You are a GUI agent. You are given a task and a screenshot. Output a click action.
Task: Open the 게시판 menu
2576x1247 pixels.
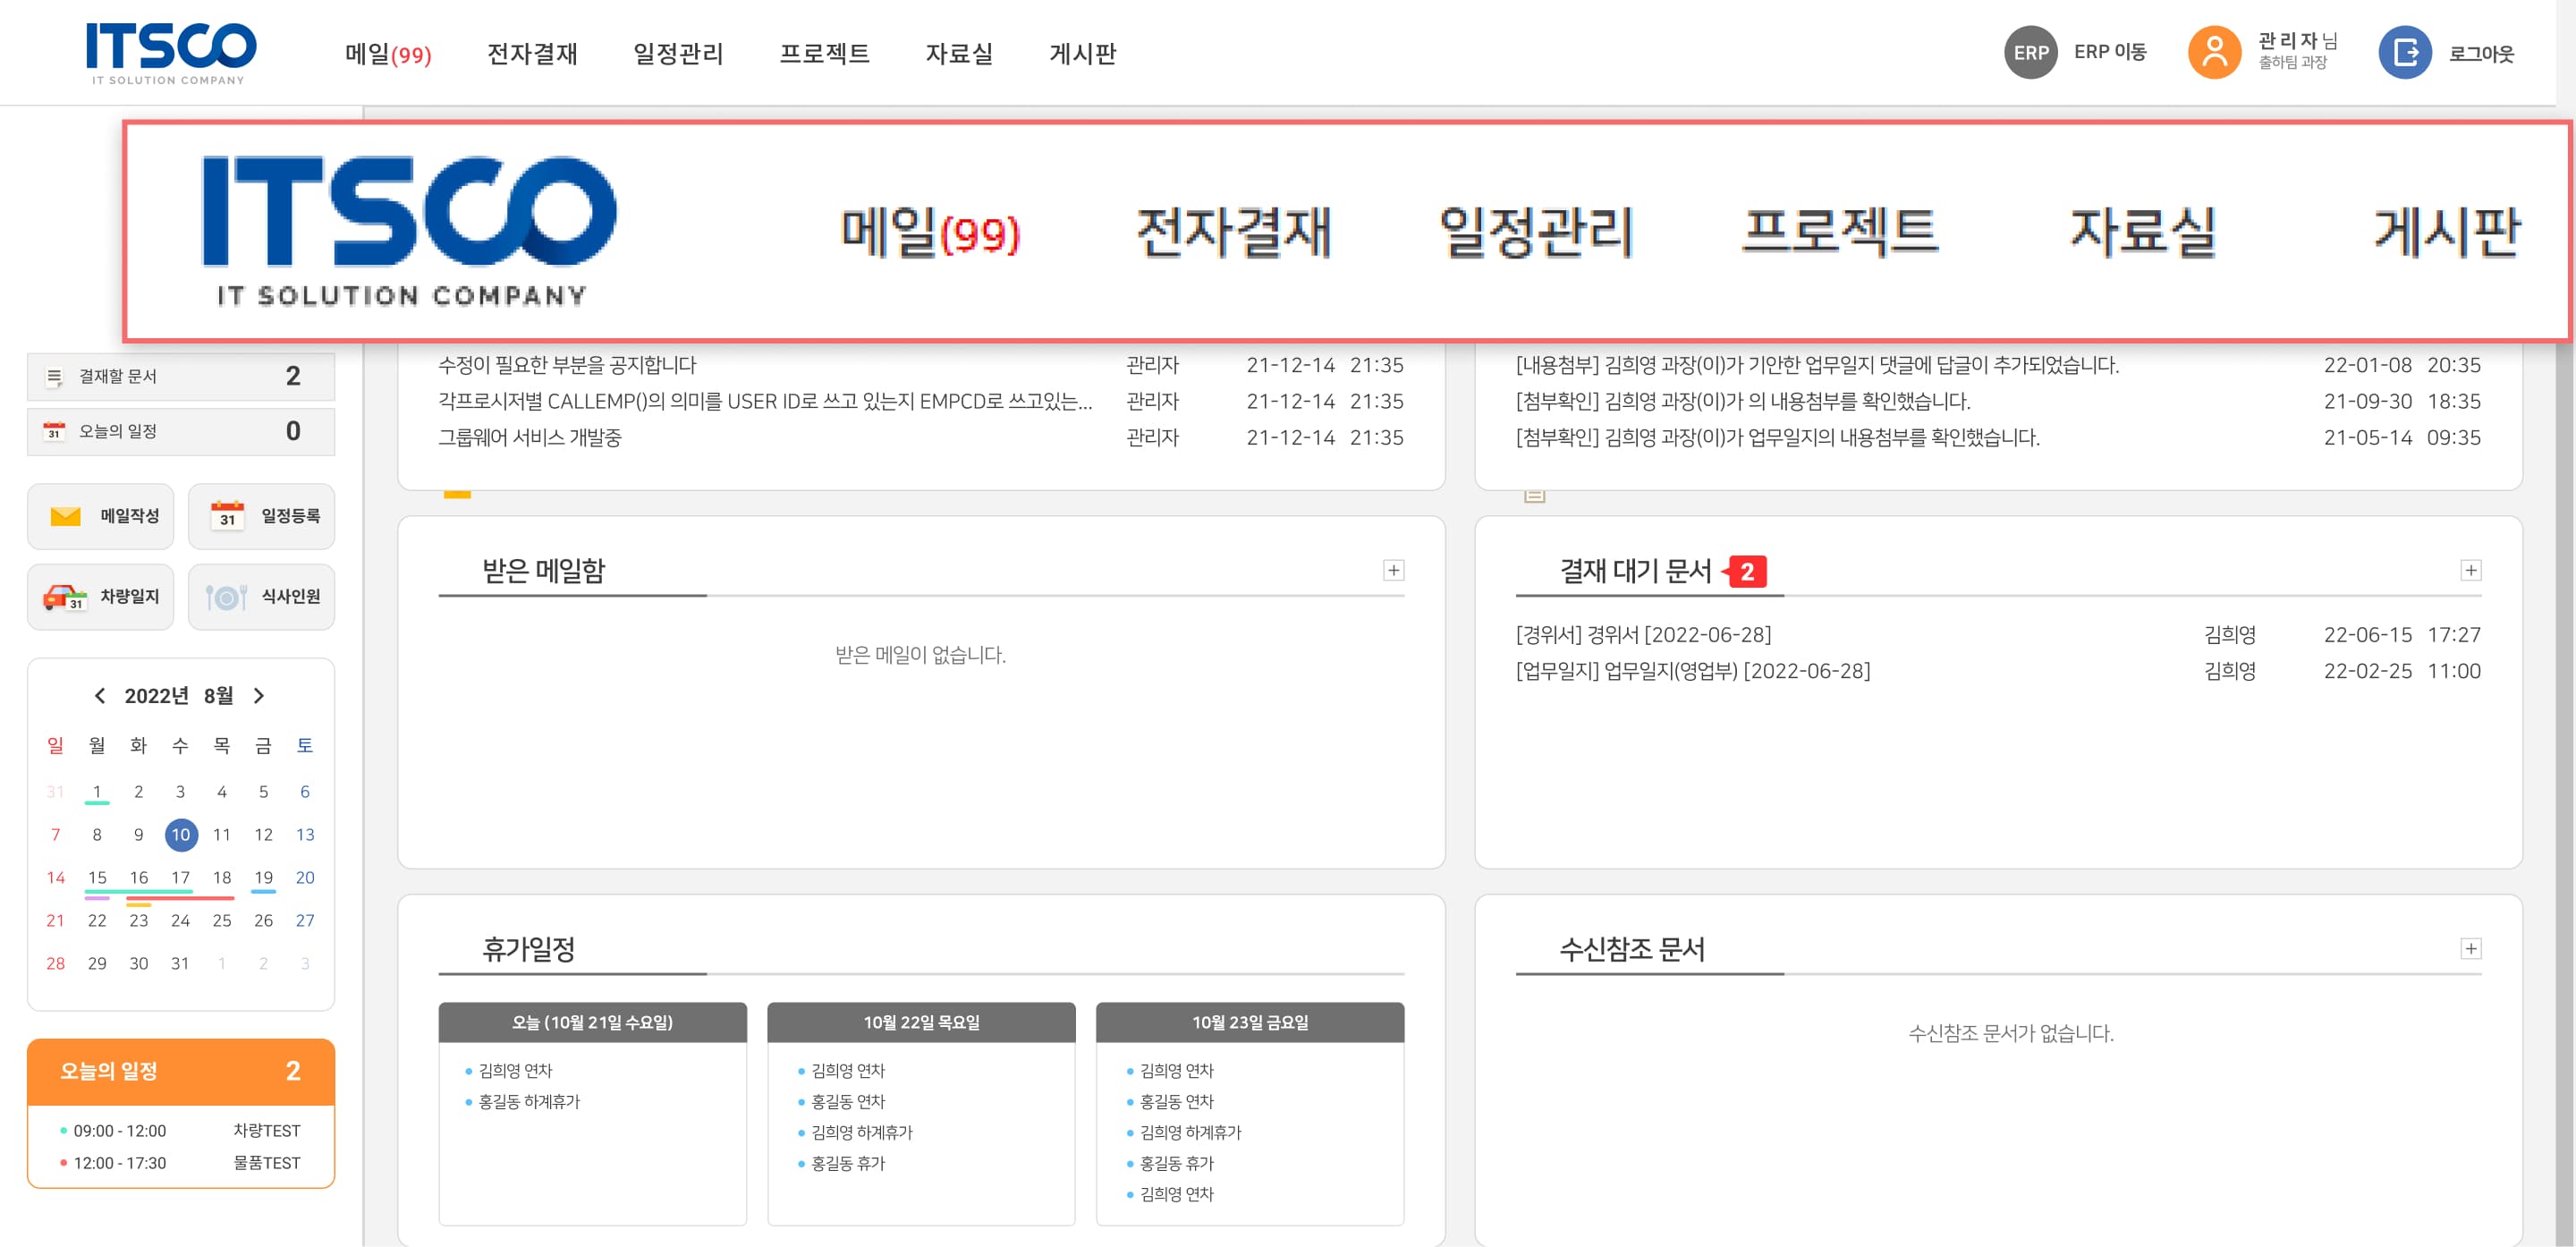tap(1082, 53)
